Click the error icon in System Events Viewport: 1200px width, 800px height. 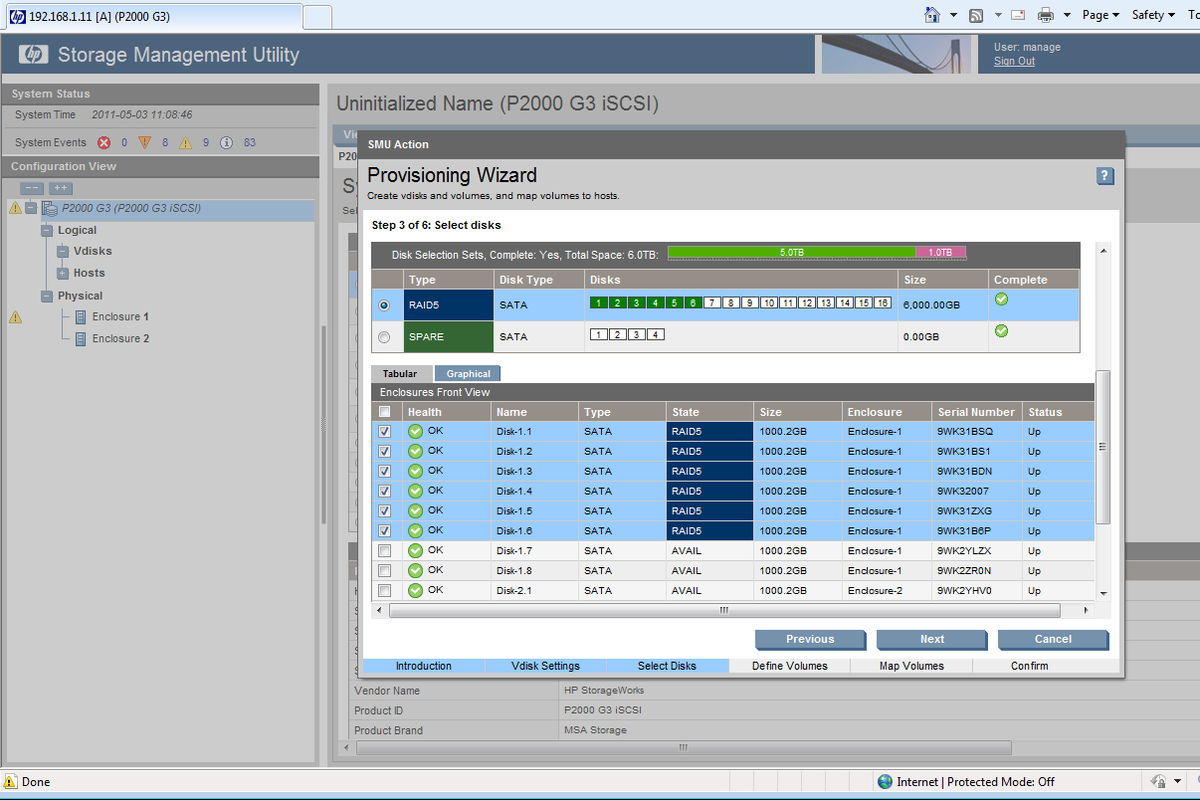pyautogui.click(x=104, y=142)
